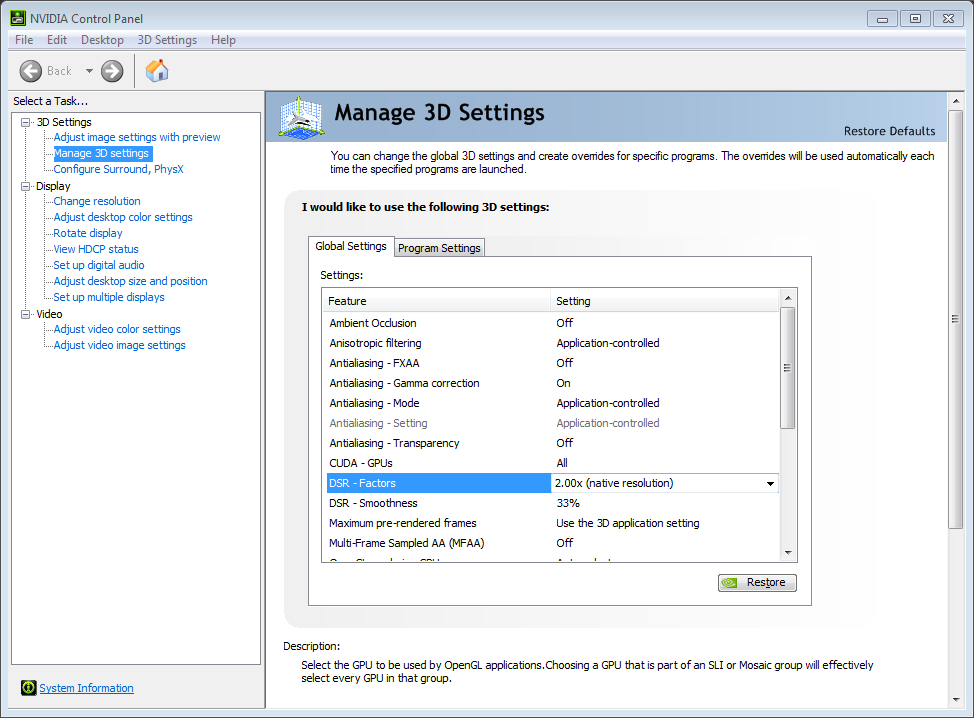
Task: Switch to the Program Settings tab
Action: click(439, 248)
